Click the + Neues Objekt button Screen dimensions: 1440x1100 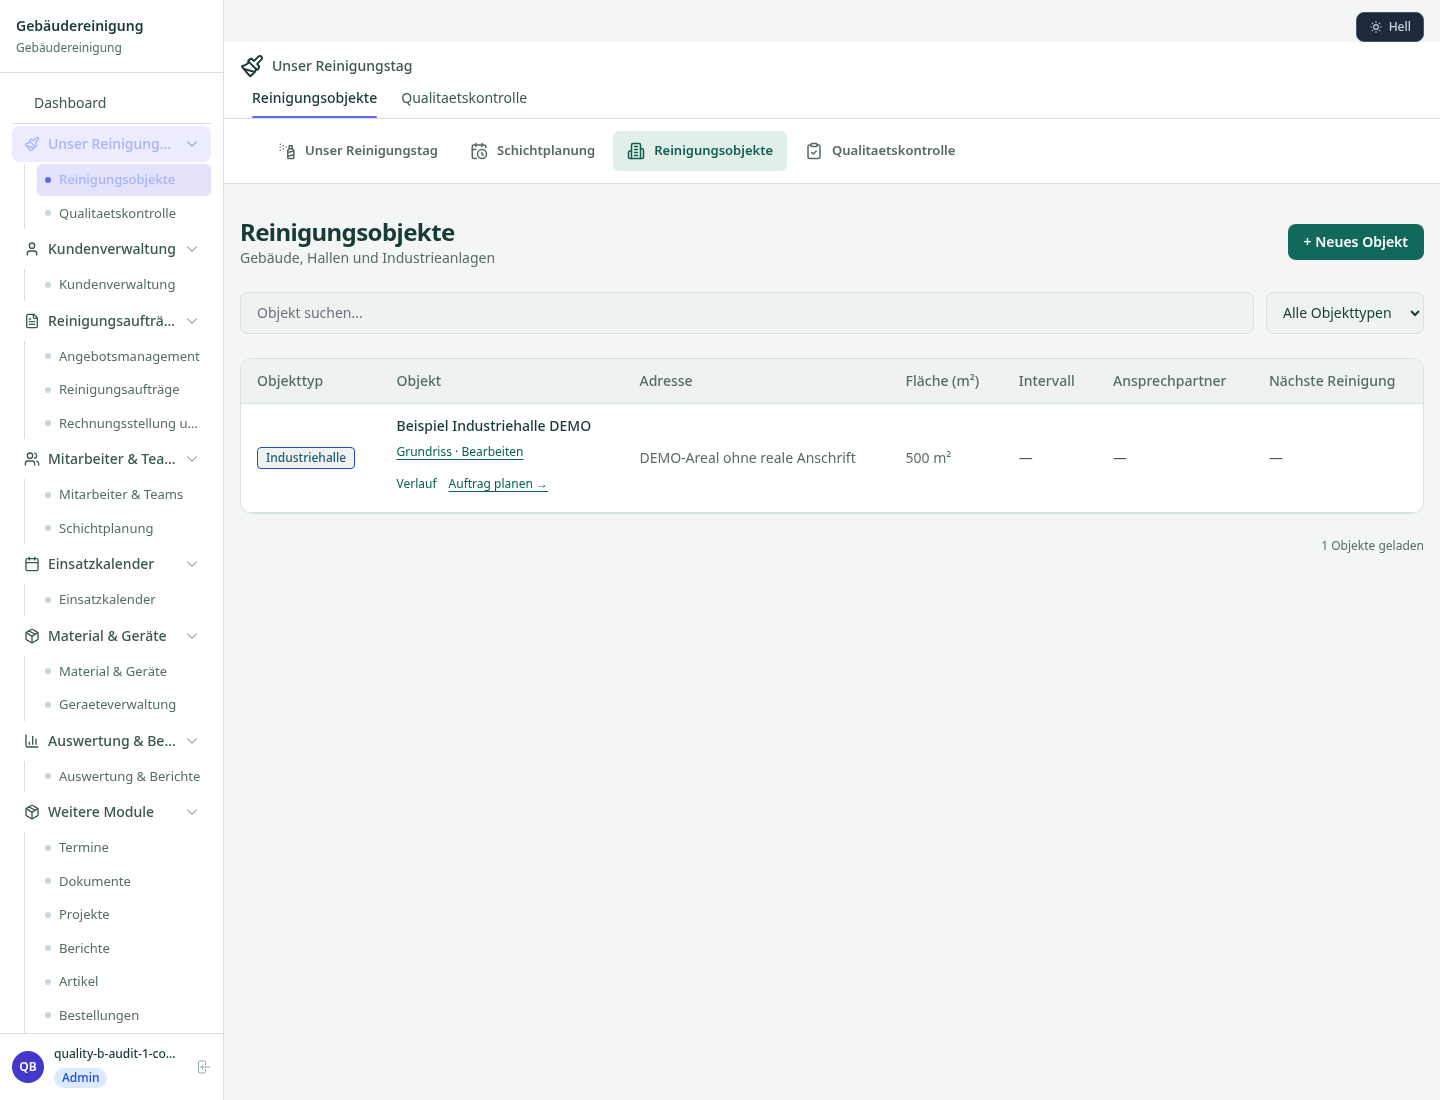pos(1356,242)
